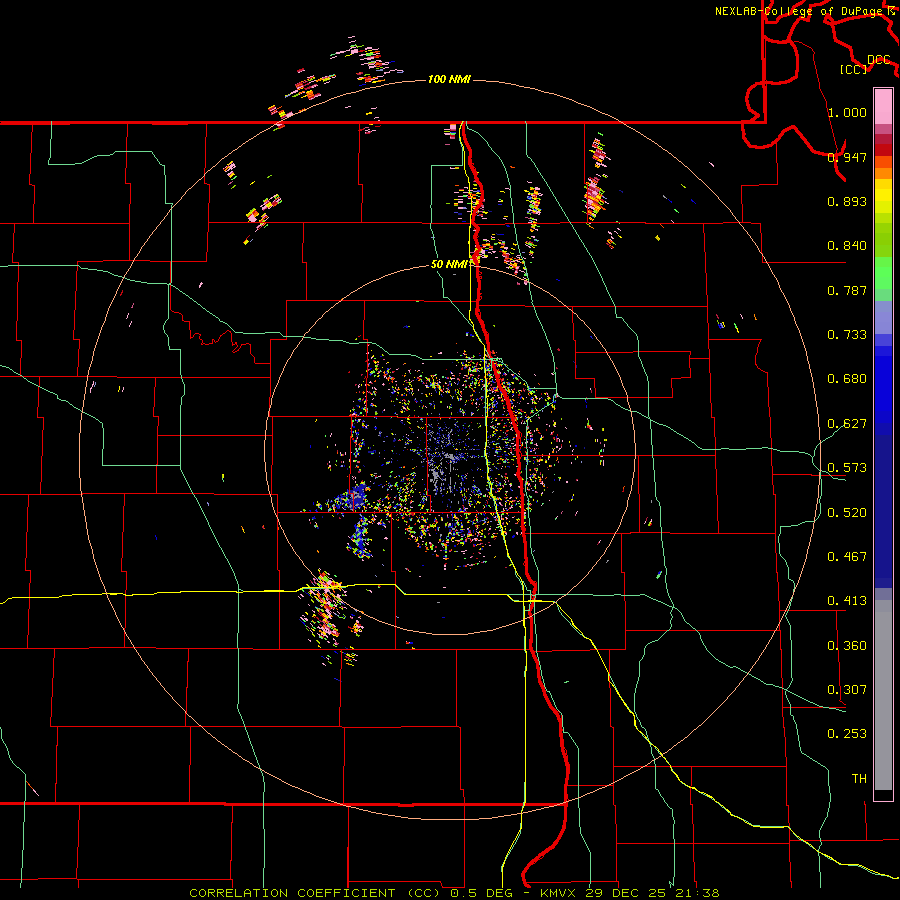Viewport: 900px width, 900px height.
Task: Click the 0.627 color scale value
Action: pos(847,424)
